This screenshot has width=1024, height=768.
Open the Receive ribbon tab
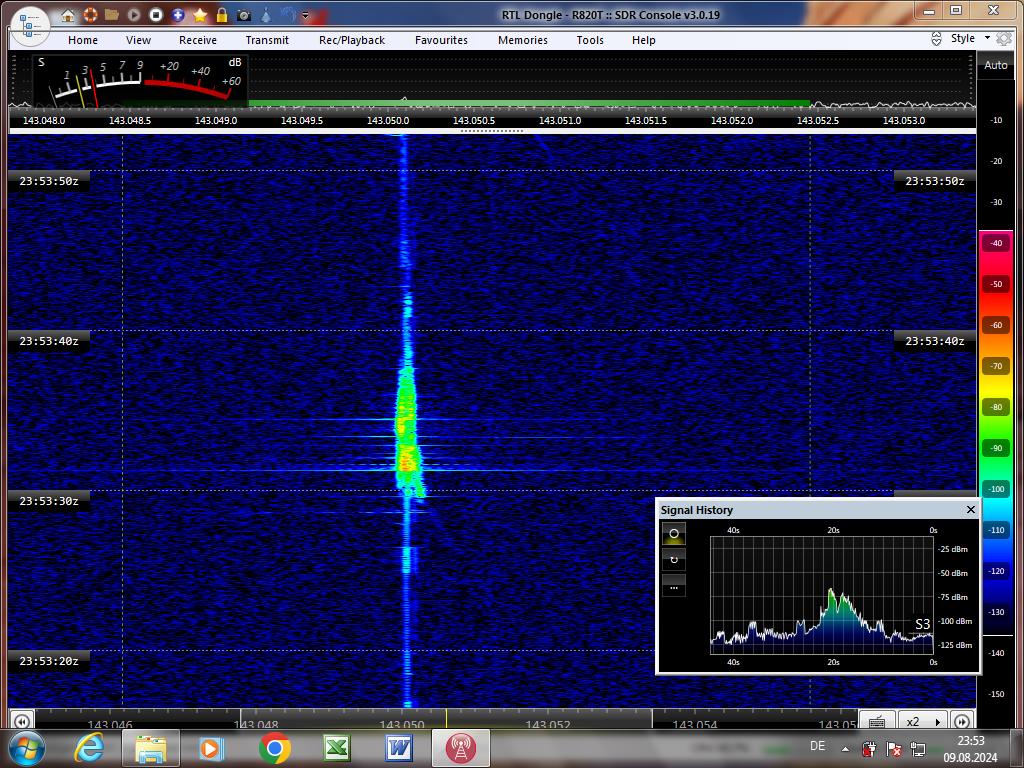[198, 40]
